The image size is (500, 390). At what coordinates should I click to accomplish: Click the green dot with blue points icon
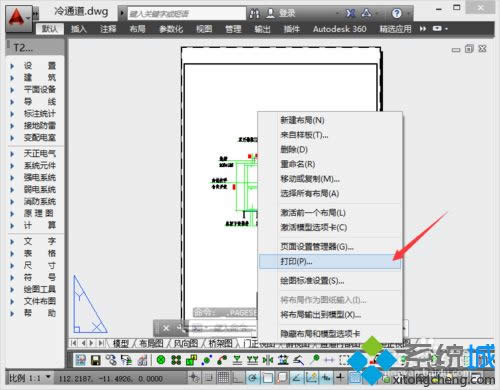[x=207, y=360]
